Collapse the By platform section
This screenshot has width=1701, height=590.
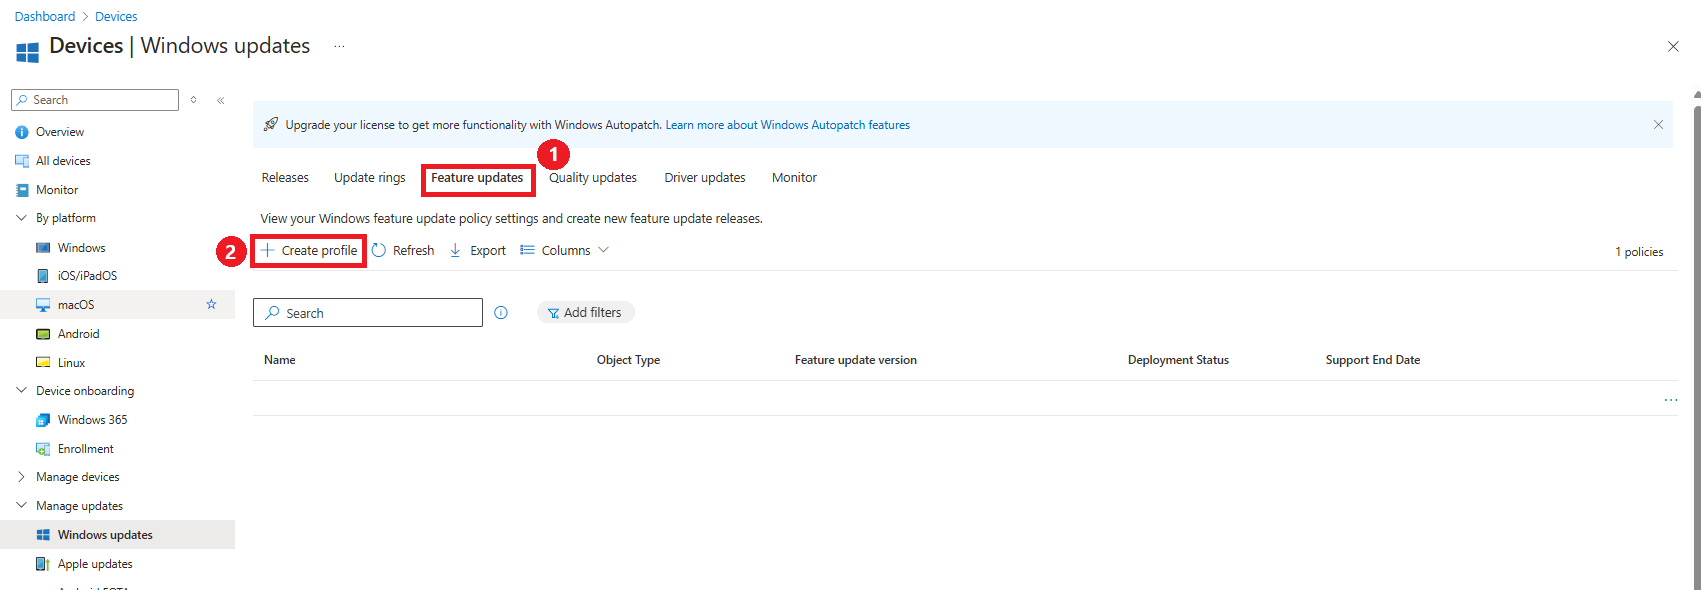[x=21, y=218]
